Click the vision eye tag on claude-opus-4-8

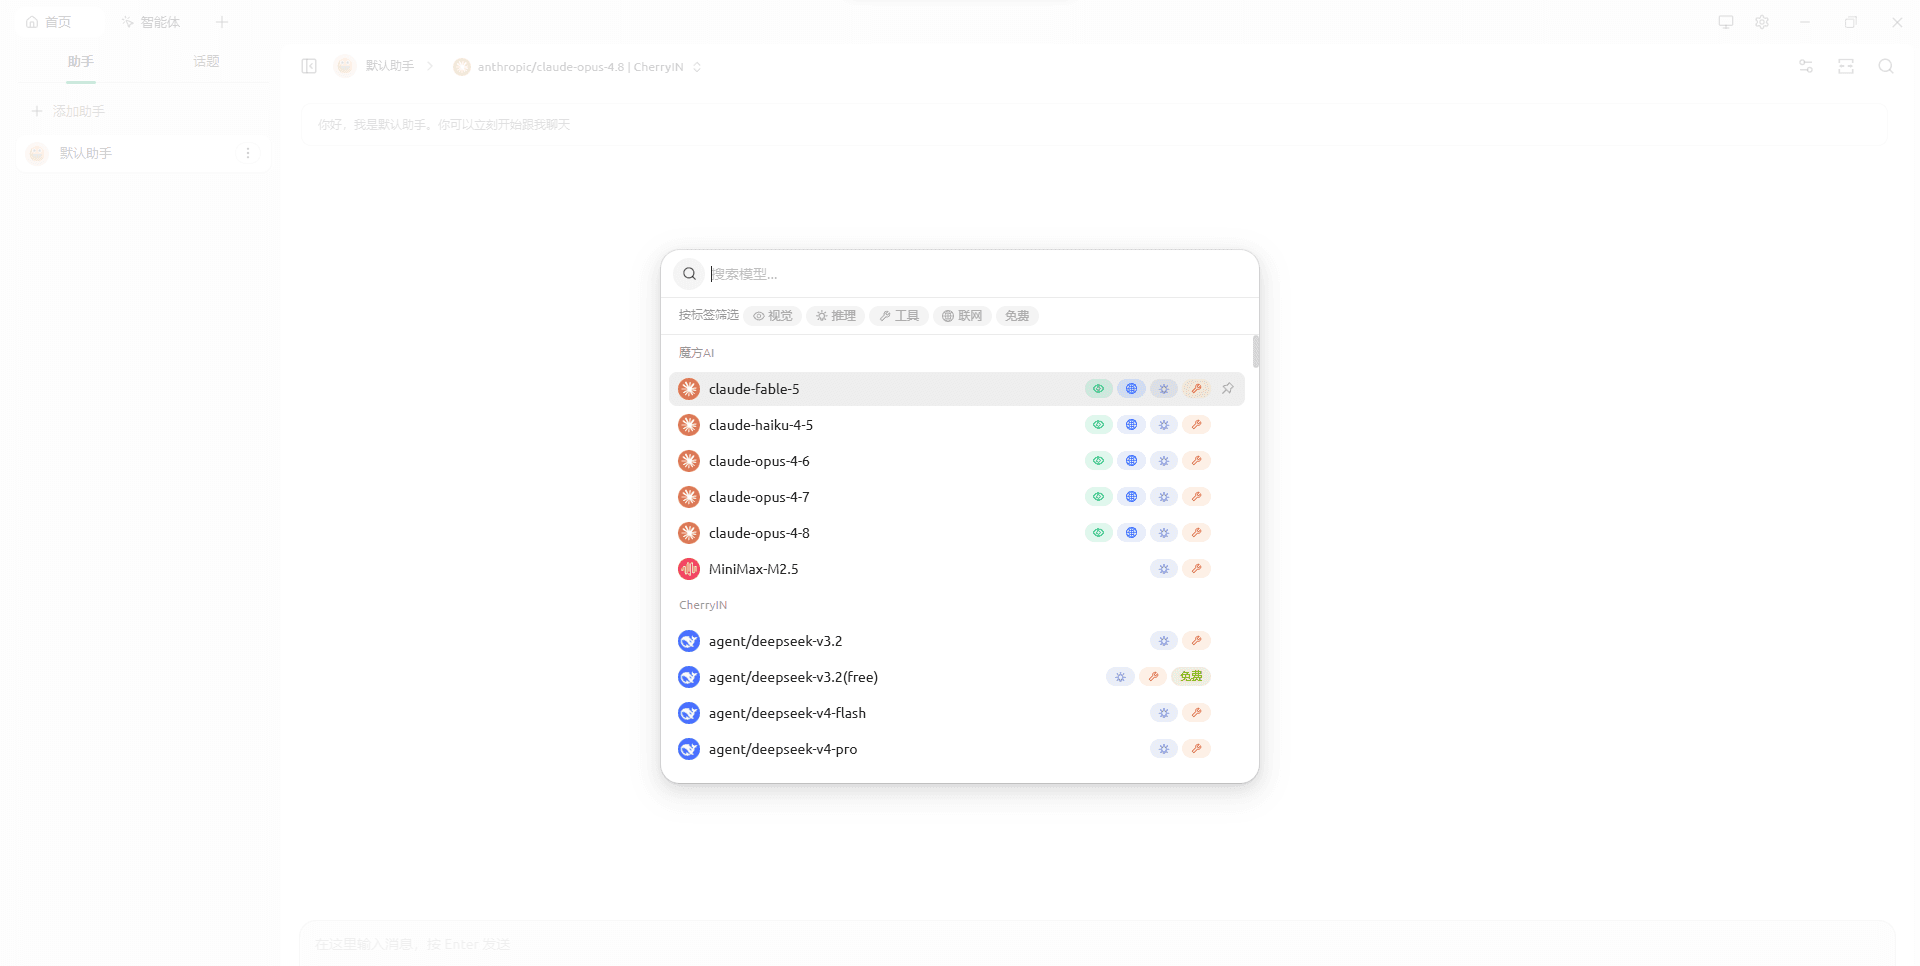click(x=1098, y=533)
